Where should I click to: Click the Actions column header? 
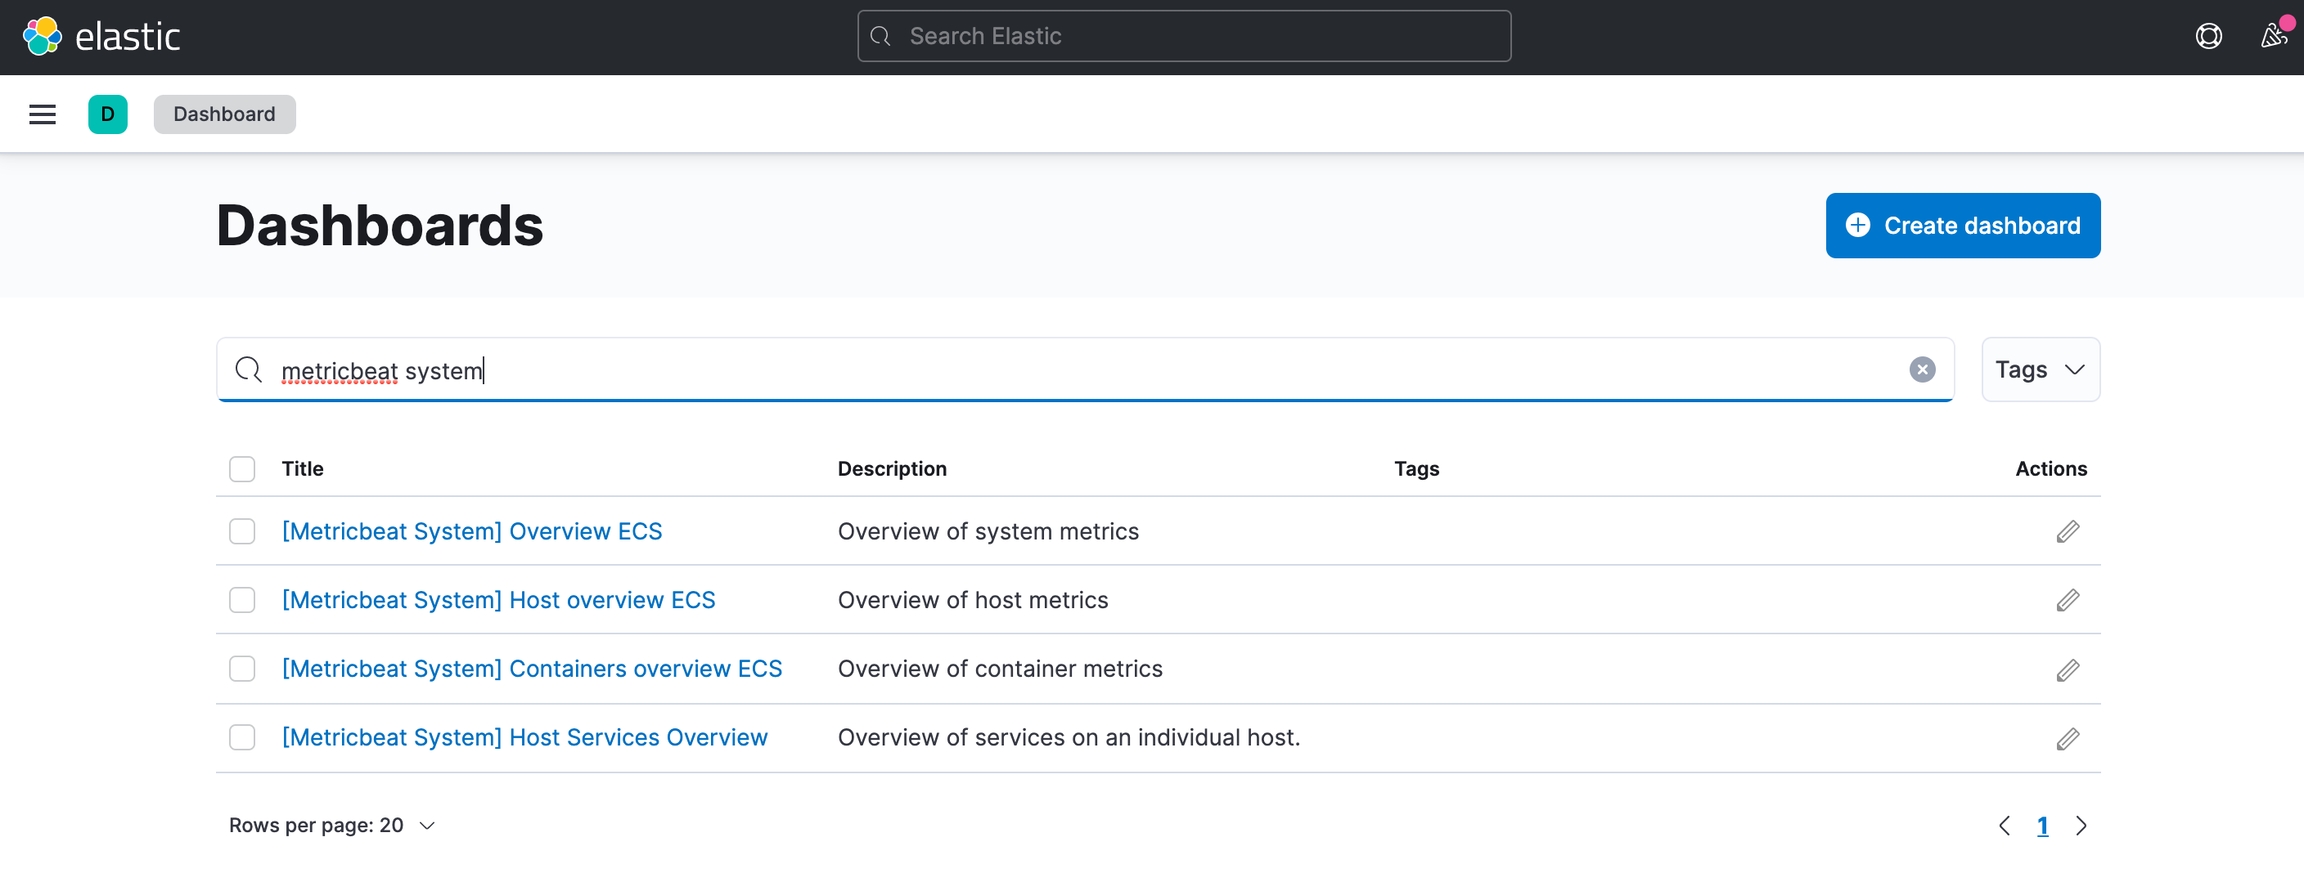tap(2051, 469)
